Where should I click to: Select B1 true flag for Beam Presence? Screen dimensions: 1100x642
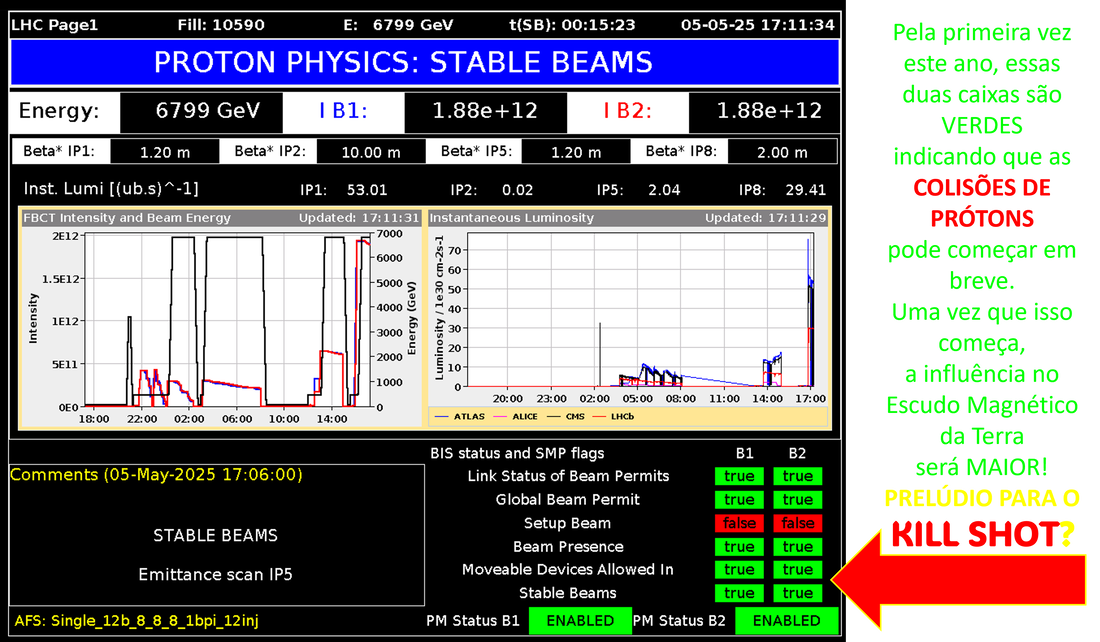[x=739, y=547]
